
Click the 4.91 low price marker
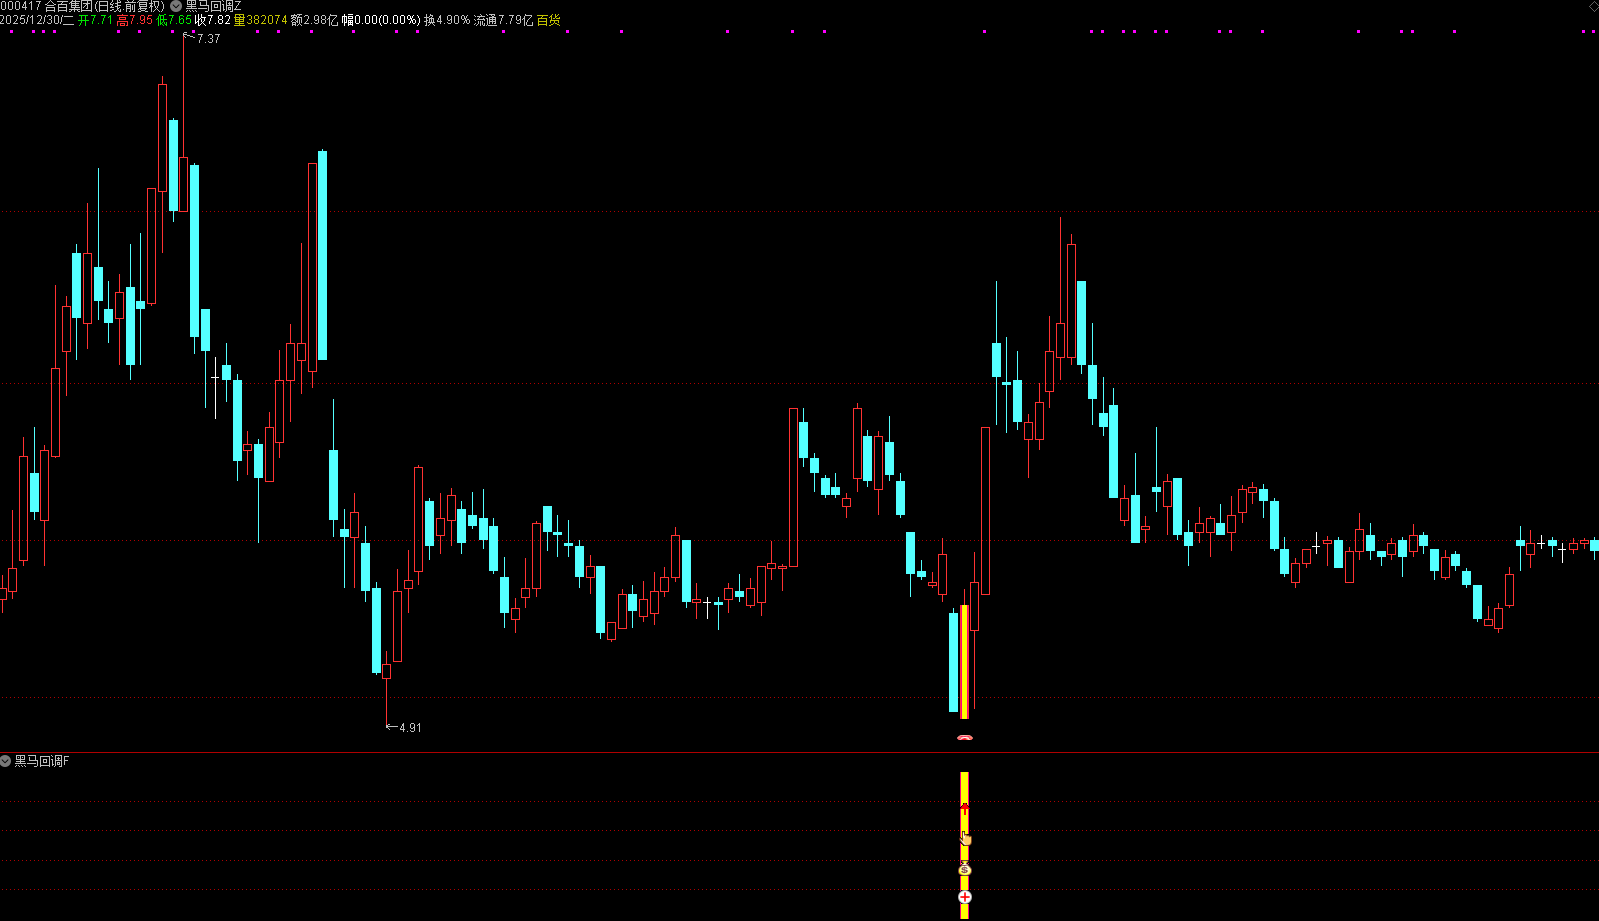(410, 728)
